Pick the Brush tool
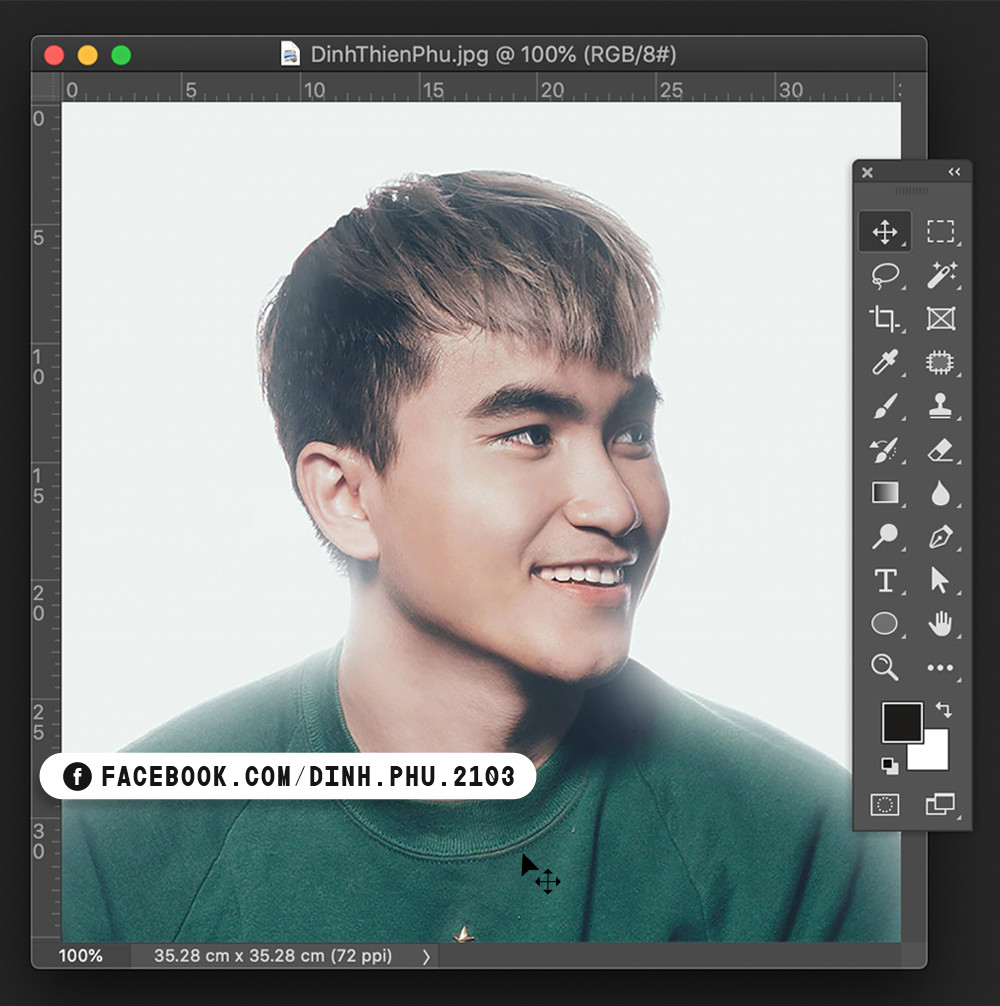 click(884, 406)
